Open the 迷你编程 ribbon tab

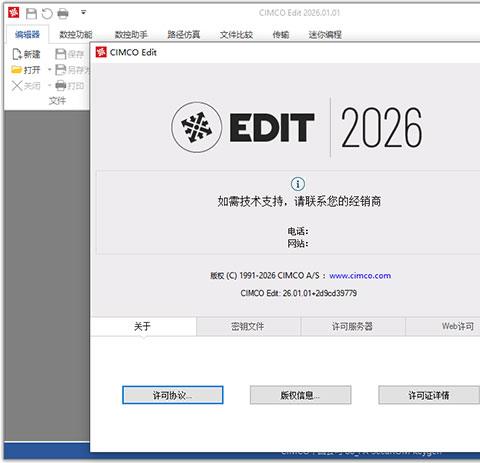(x=325, y=34)
